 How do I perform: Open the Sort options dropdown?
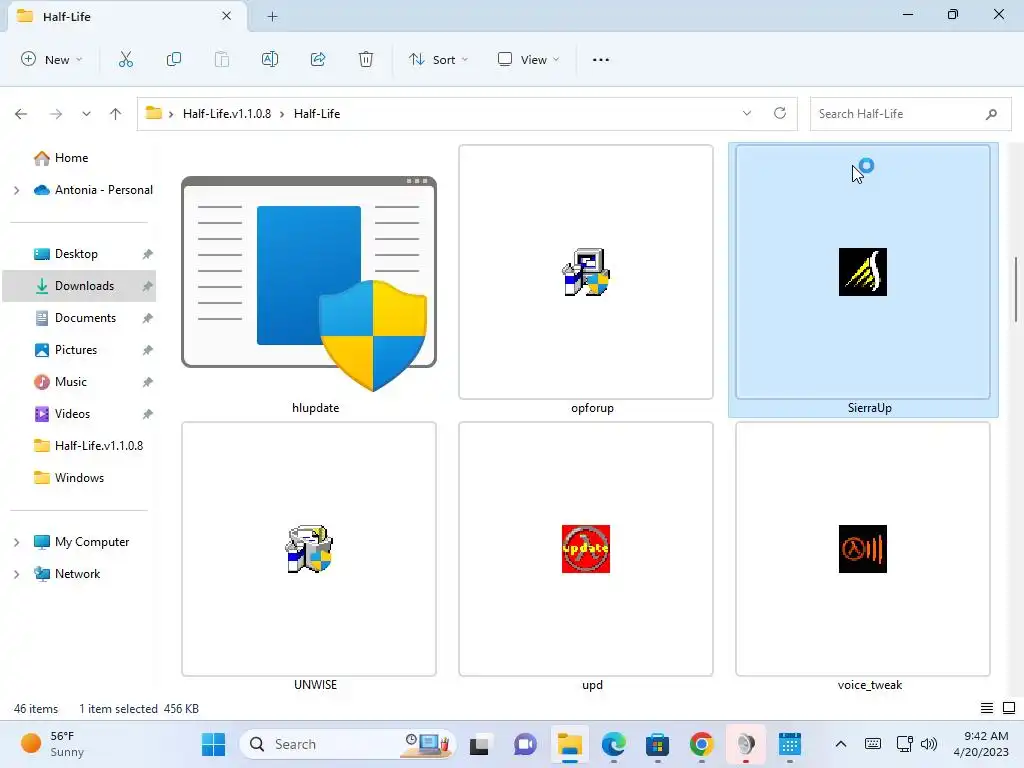(438, 59)
